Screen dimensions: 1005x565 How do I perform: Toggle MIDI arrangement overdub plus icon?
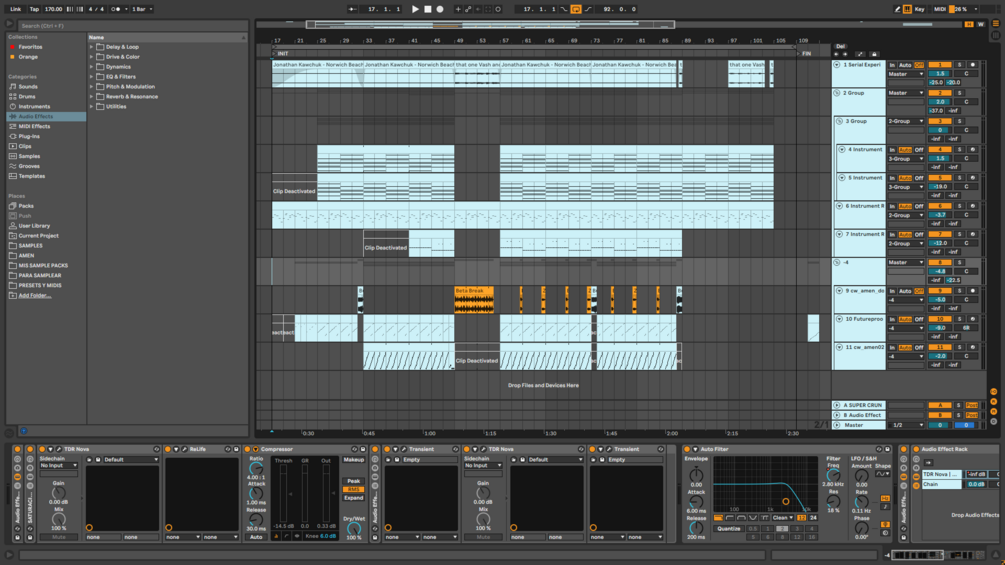[x=458, y=9]
